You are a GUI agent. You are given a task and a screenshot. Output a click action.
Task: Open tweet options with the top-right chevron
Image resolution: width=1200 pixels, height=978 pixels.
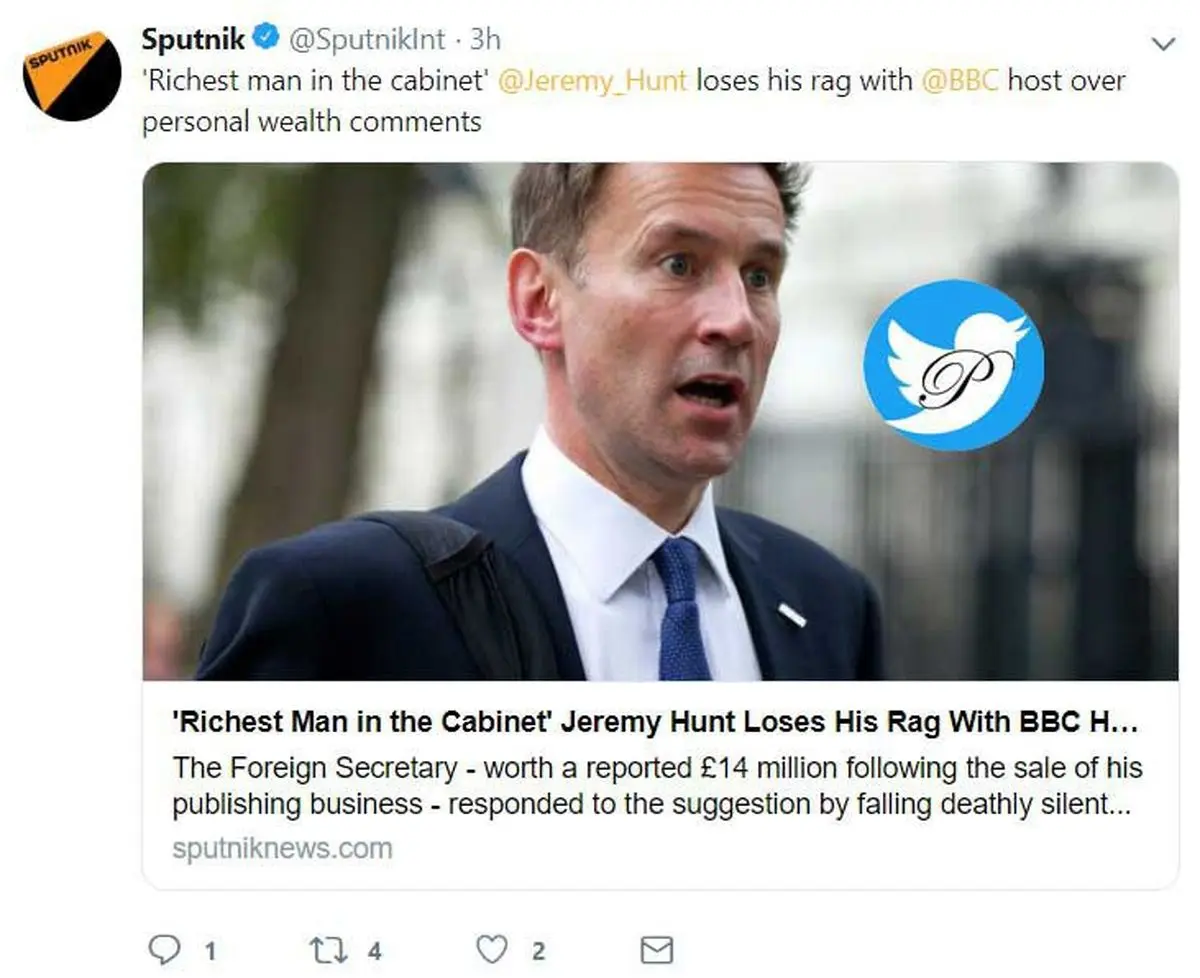1163,44
